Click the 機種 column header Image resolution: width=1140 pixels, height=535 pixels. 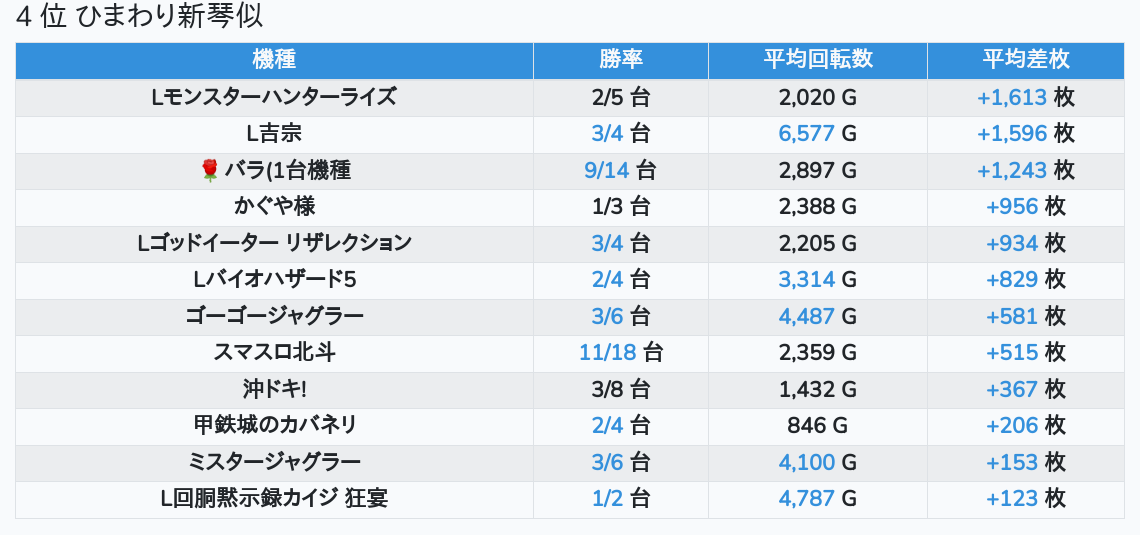click(274, 59)
